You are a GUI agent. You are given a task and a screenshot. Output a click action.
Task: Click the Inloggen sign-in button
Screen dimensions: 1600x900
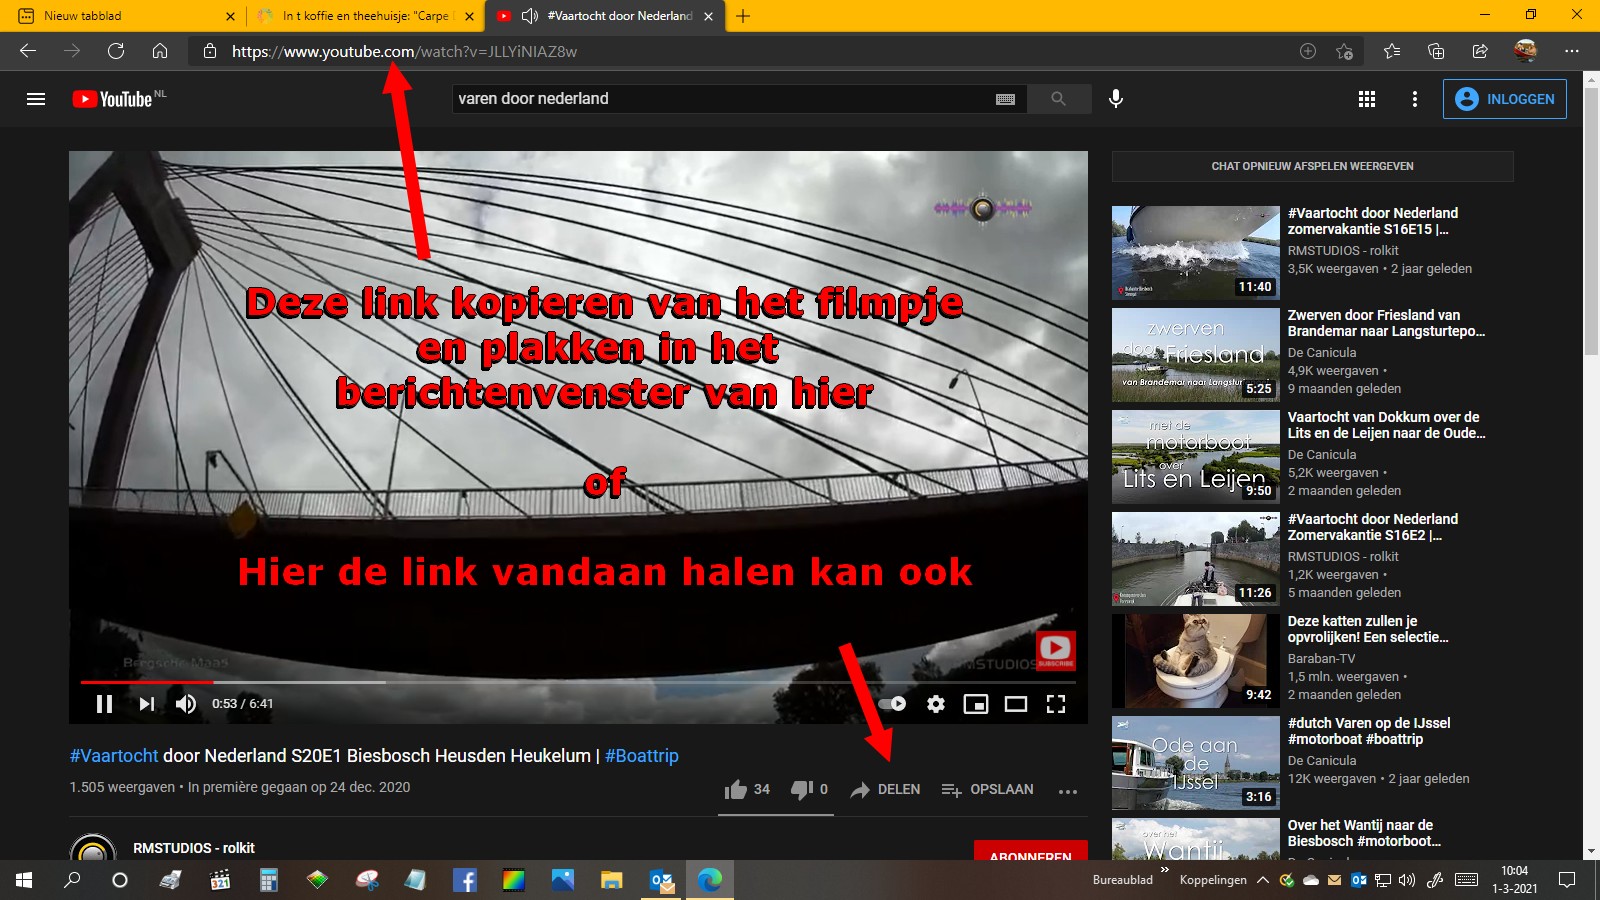[1504, 99]
